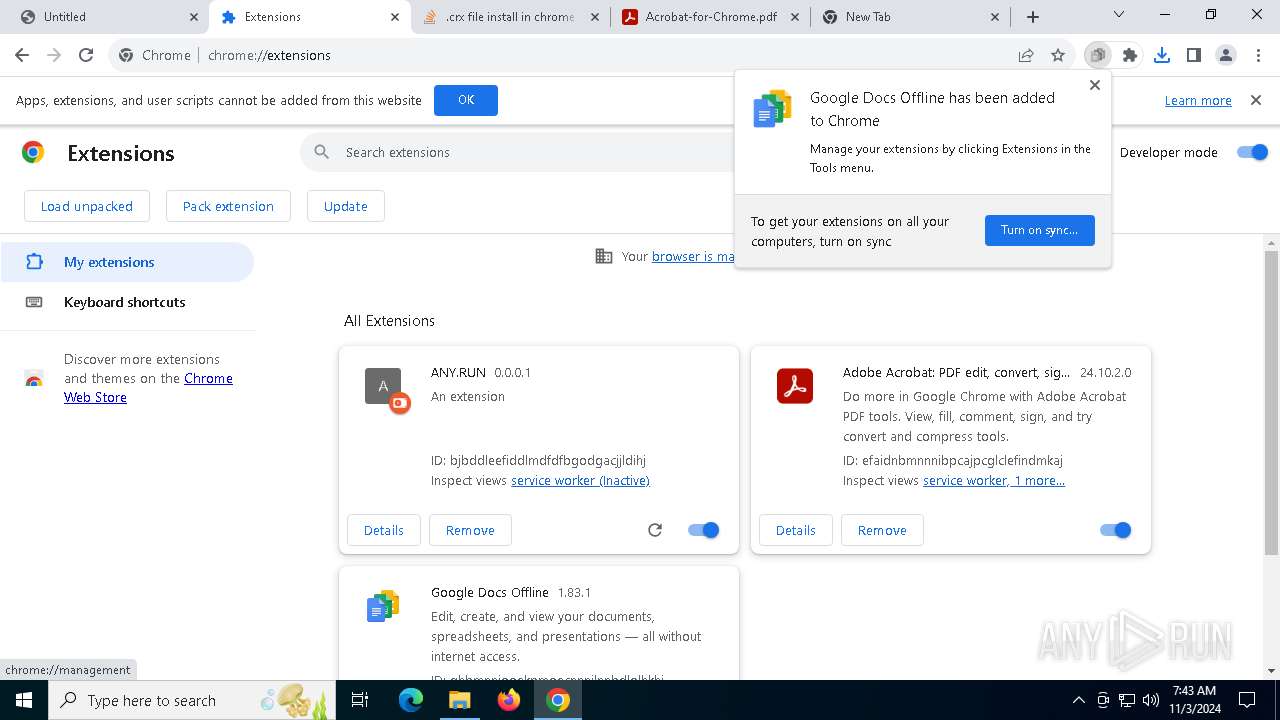Click the ANY.RUN extension ID text
The width and height of the screenshot is (1280, 720).
pyautogui.click(x=538, y=461)
